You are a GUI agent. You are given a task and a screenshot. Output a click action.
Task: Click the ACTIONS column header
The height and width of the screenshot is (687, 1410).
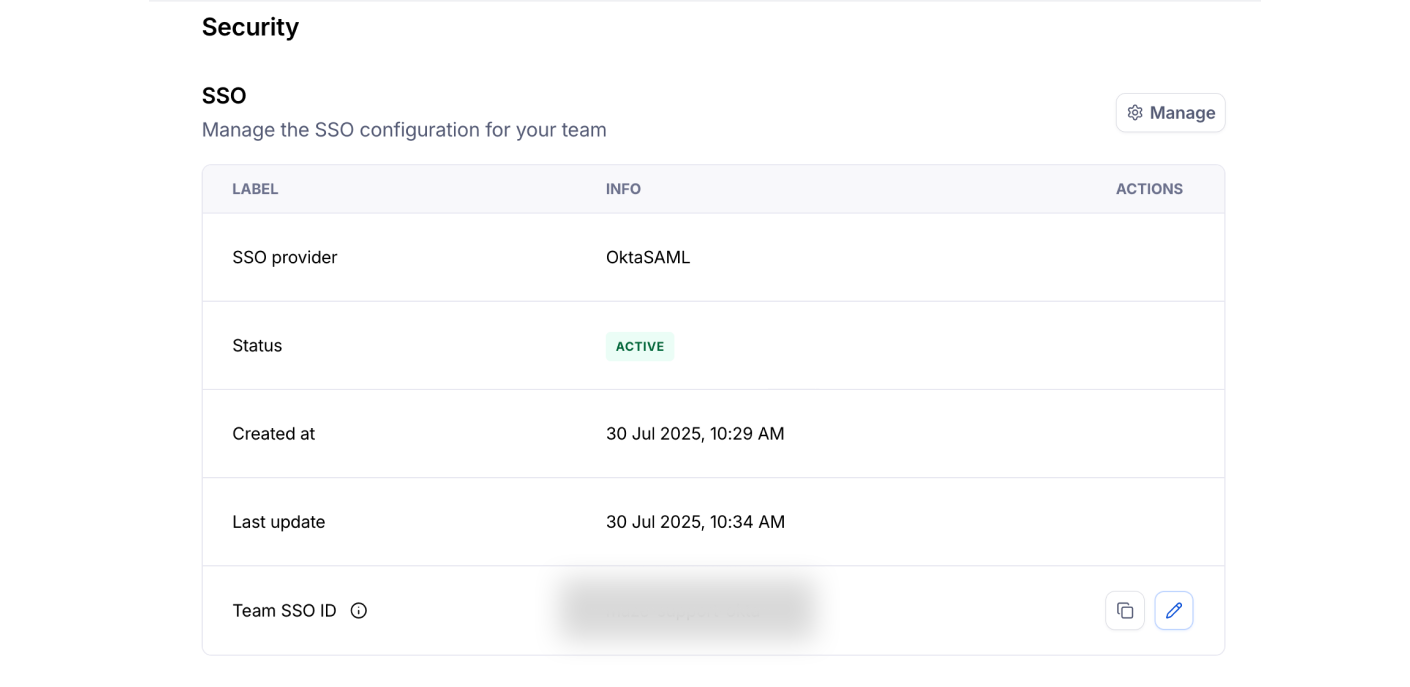click(1149, 189)
